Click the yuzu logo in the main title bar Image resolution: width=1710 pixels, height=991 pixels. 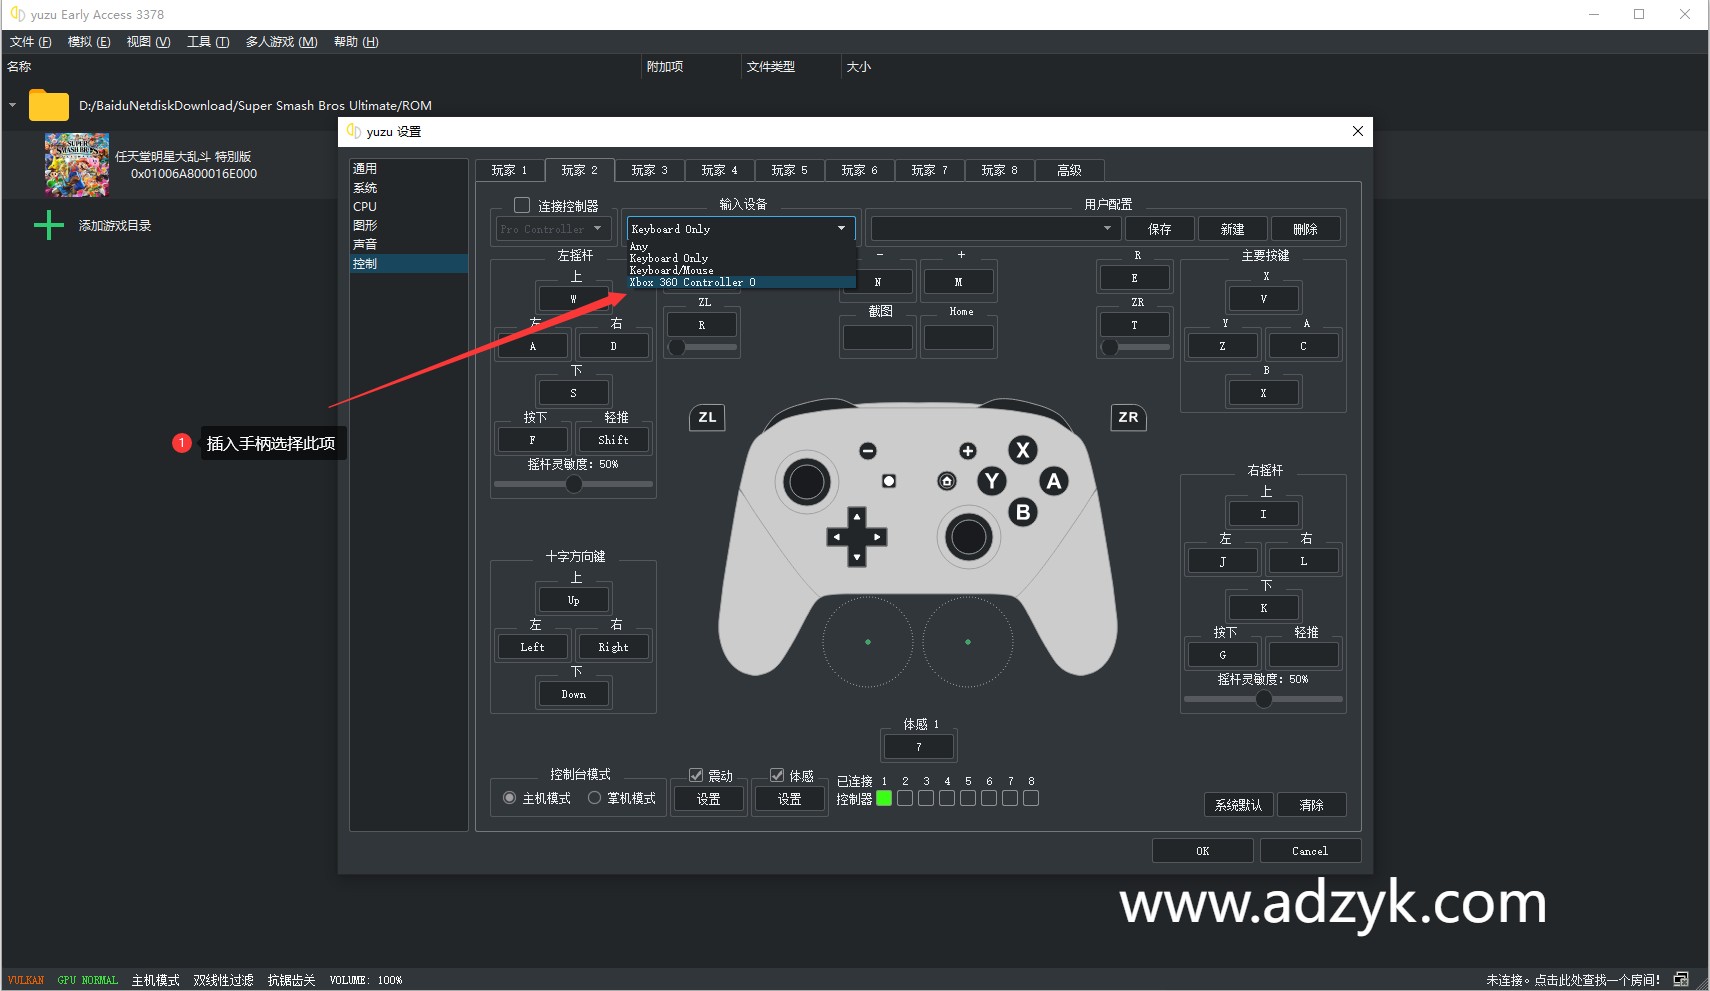pos(17,14)
